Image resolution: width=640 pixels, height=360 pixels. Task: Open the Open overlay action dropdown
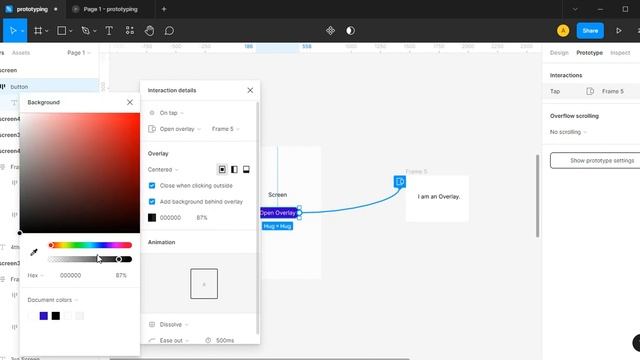click(180, 129)
